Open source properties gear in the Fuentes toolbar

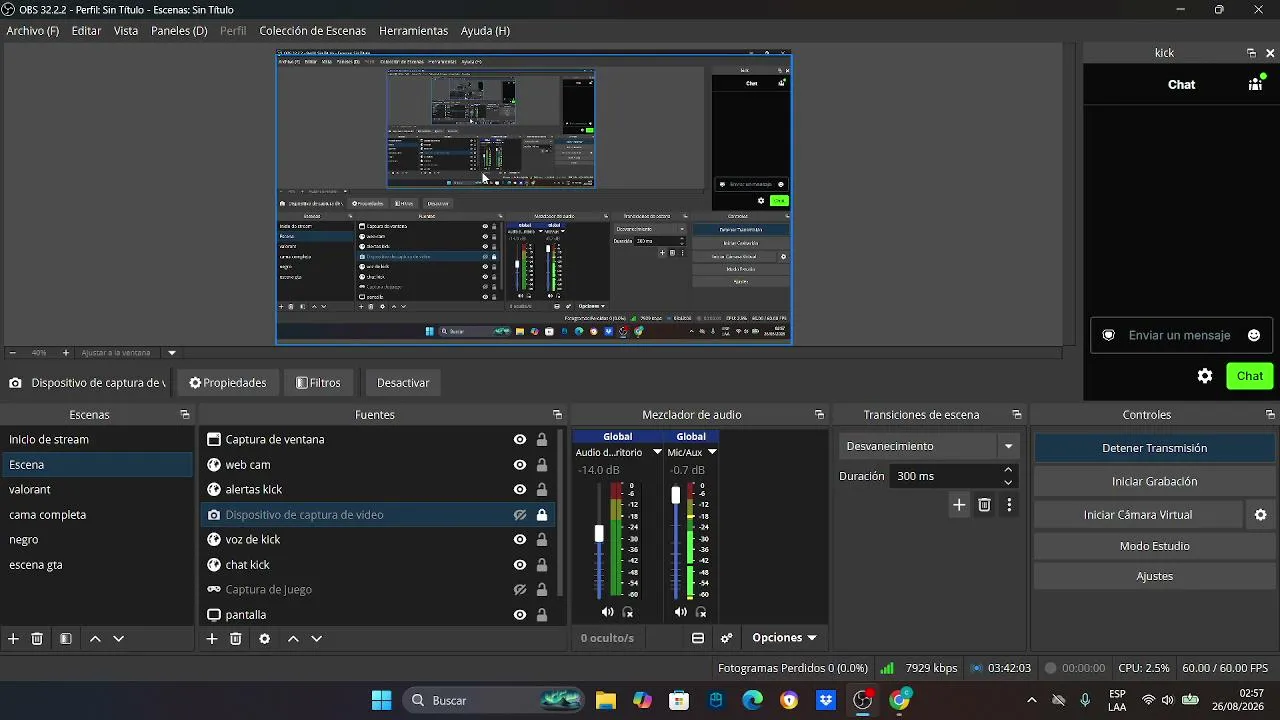point(264,638)
